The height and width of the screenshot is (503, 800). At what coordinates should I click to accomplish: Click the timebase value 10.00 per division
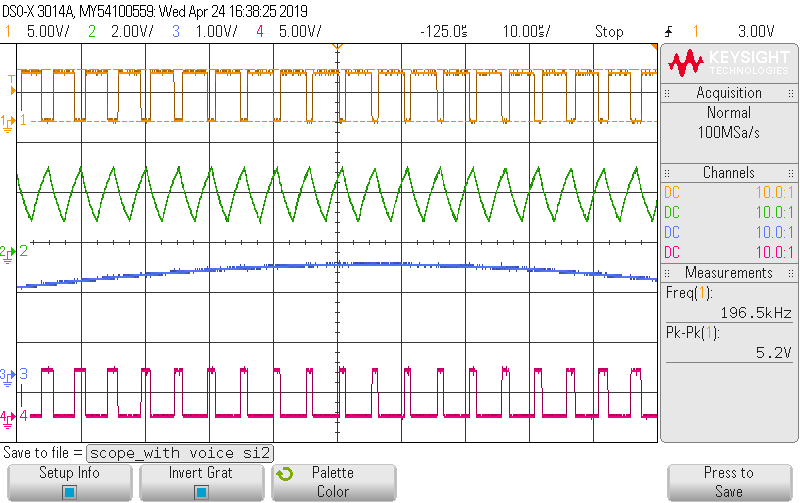tap(527, 32)
